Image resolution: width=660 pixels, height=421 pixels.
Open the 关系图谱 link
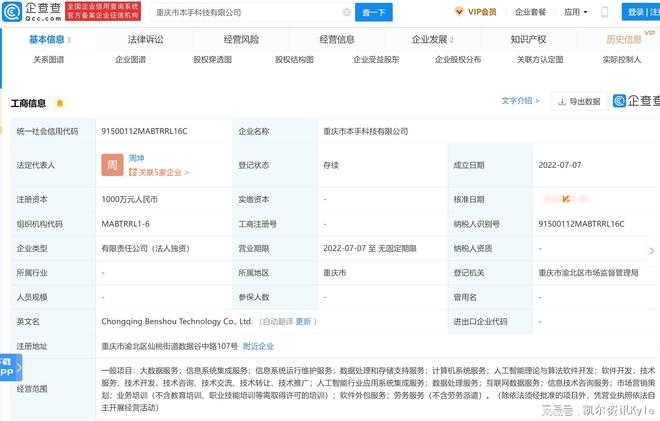(49, 60)
